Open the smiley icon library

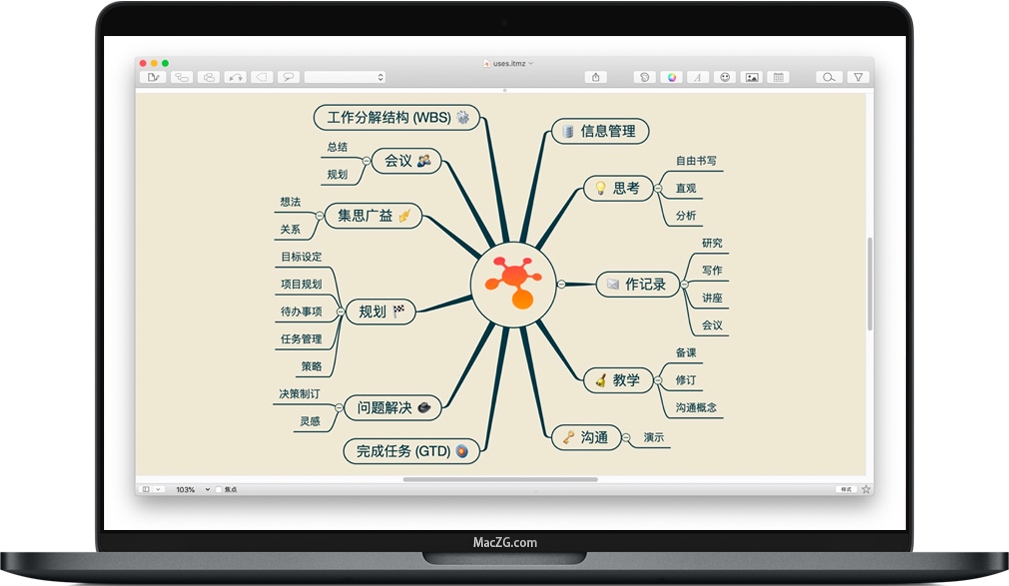[x=725, y=77]
